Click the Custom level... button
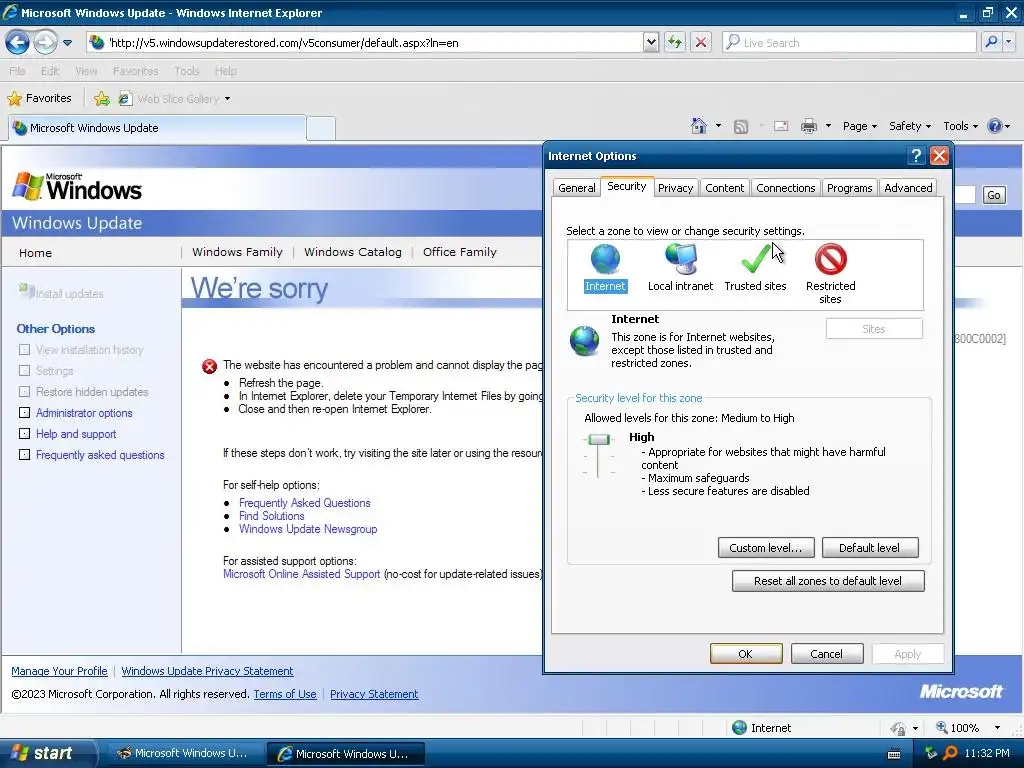Image resolution: width=1024 pixels, height=768 pixels. pos(765,548)
